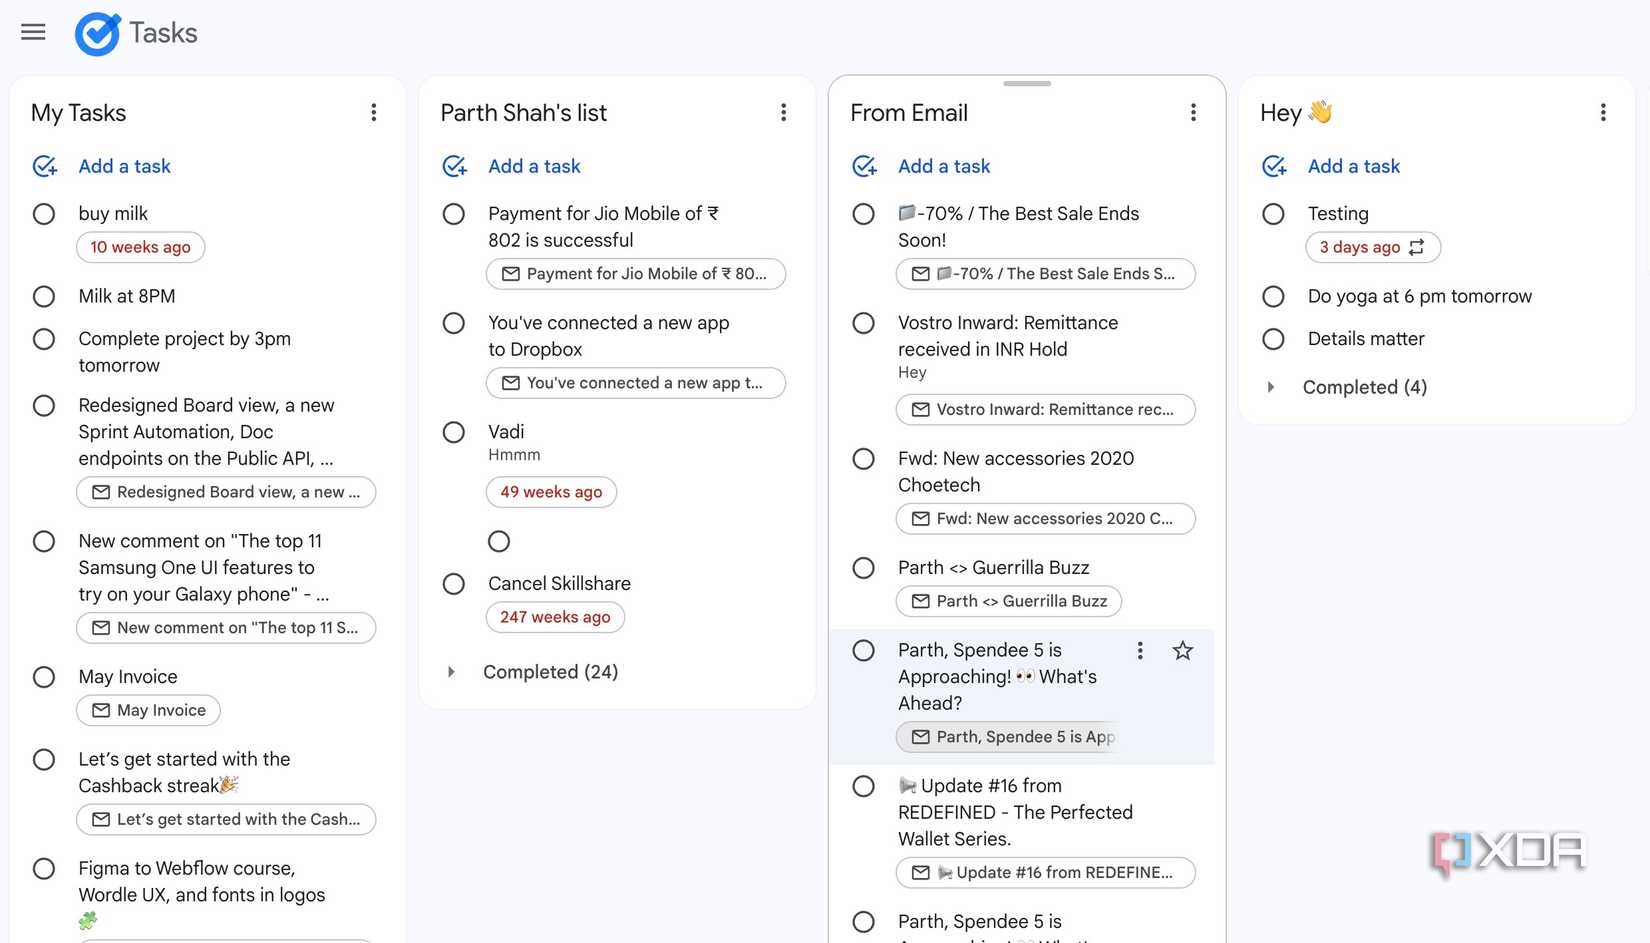Select the My Tasks list title
Screen dimensions: 1650x943
point(79,113)
